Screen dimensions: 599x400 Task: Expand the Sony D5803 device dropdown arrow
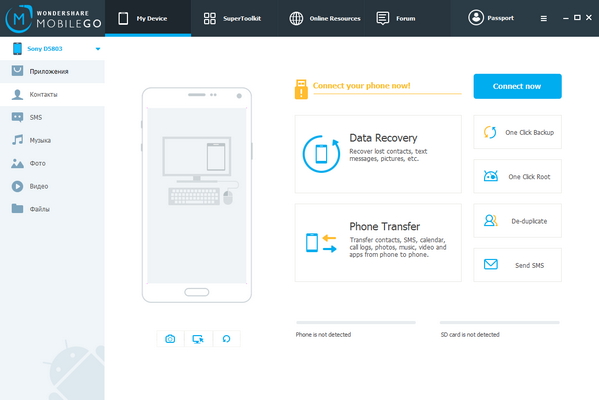(x=98, y=49)
